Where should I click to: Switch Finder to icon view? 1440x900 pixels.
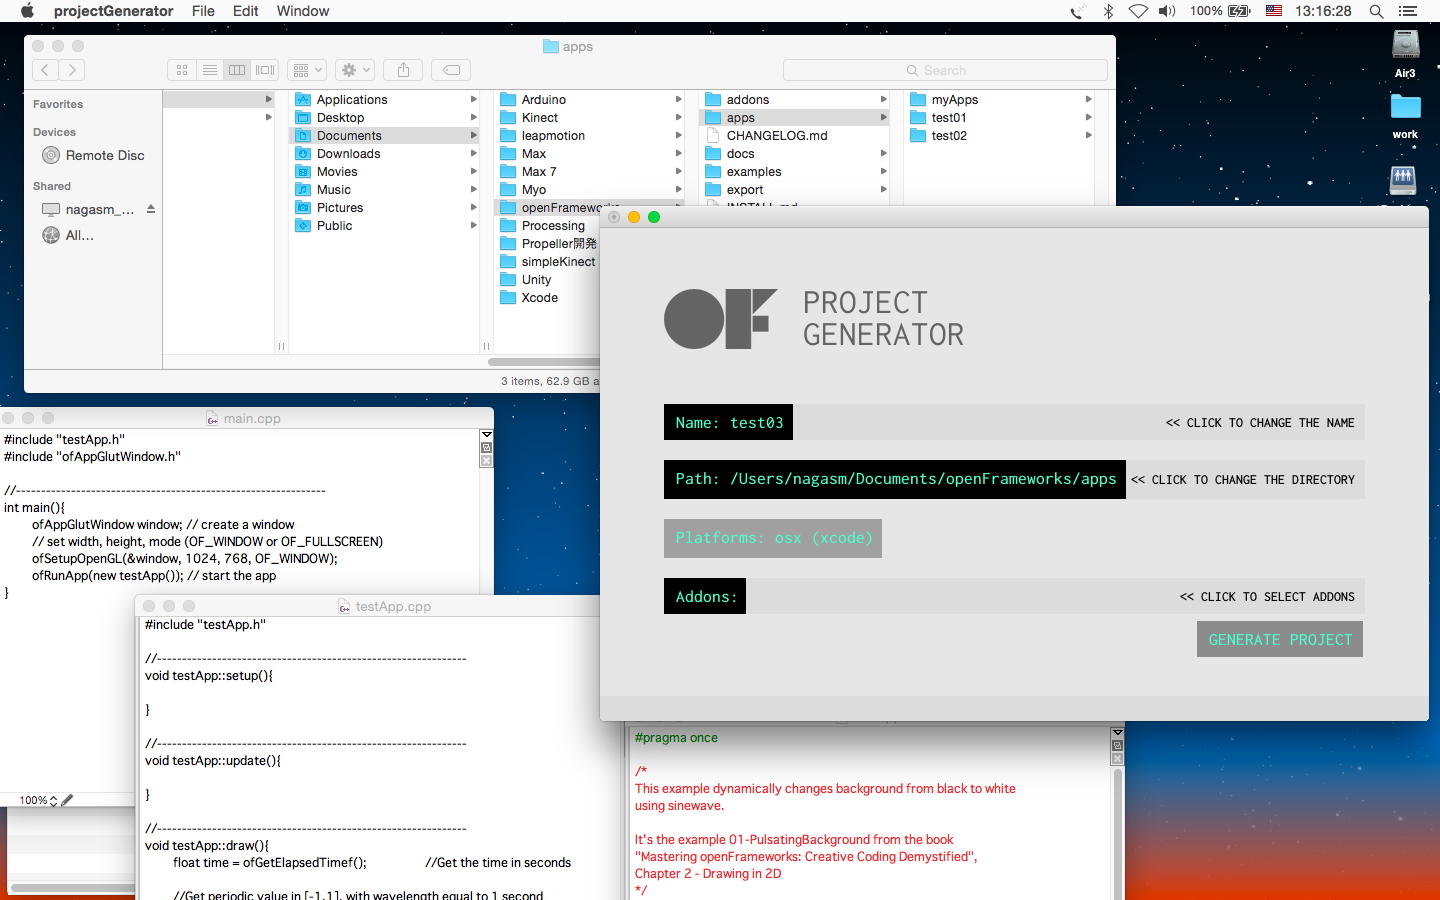click(182, 70)
